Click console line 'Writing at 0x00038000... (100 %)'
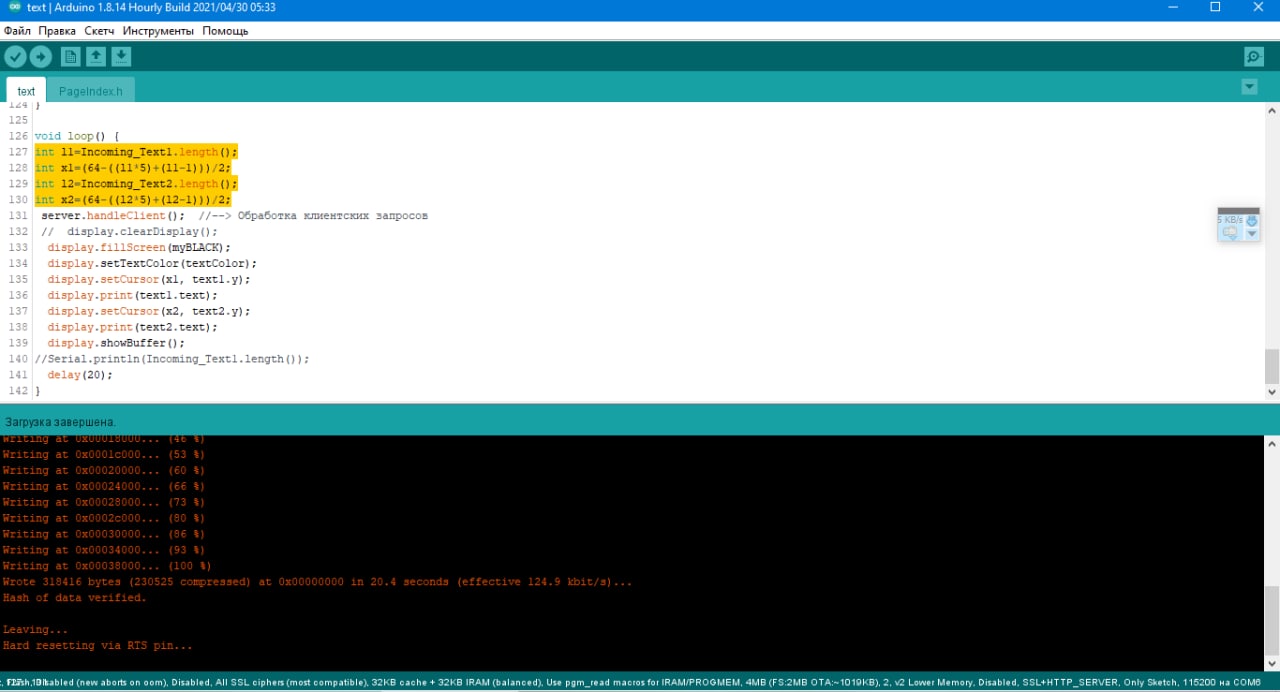 tap(106, 567)
